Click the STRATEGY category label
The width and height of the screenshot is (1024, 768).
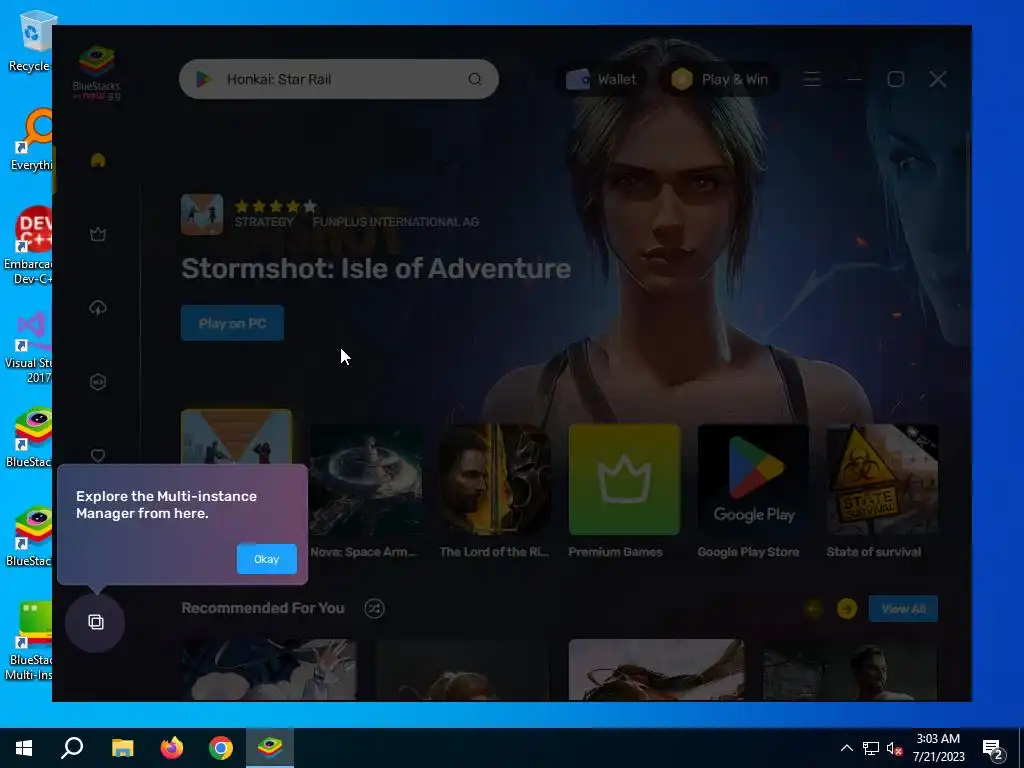point(264,222)
